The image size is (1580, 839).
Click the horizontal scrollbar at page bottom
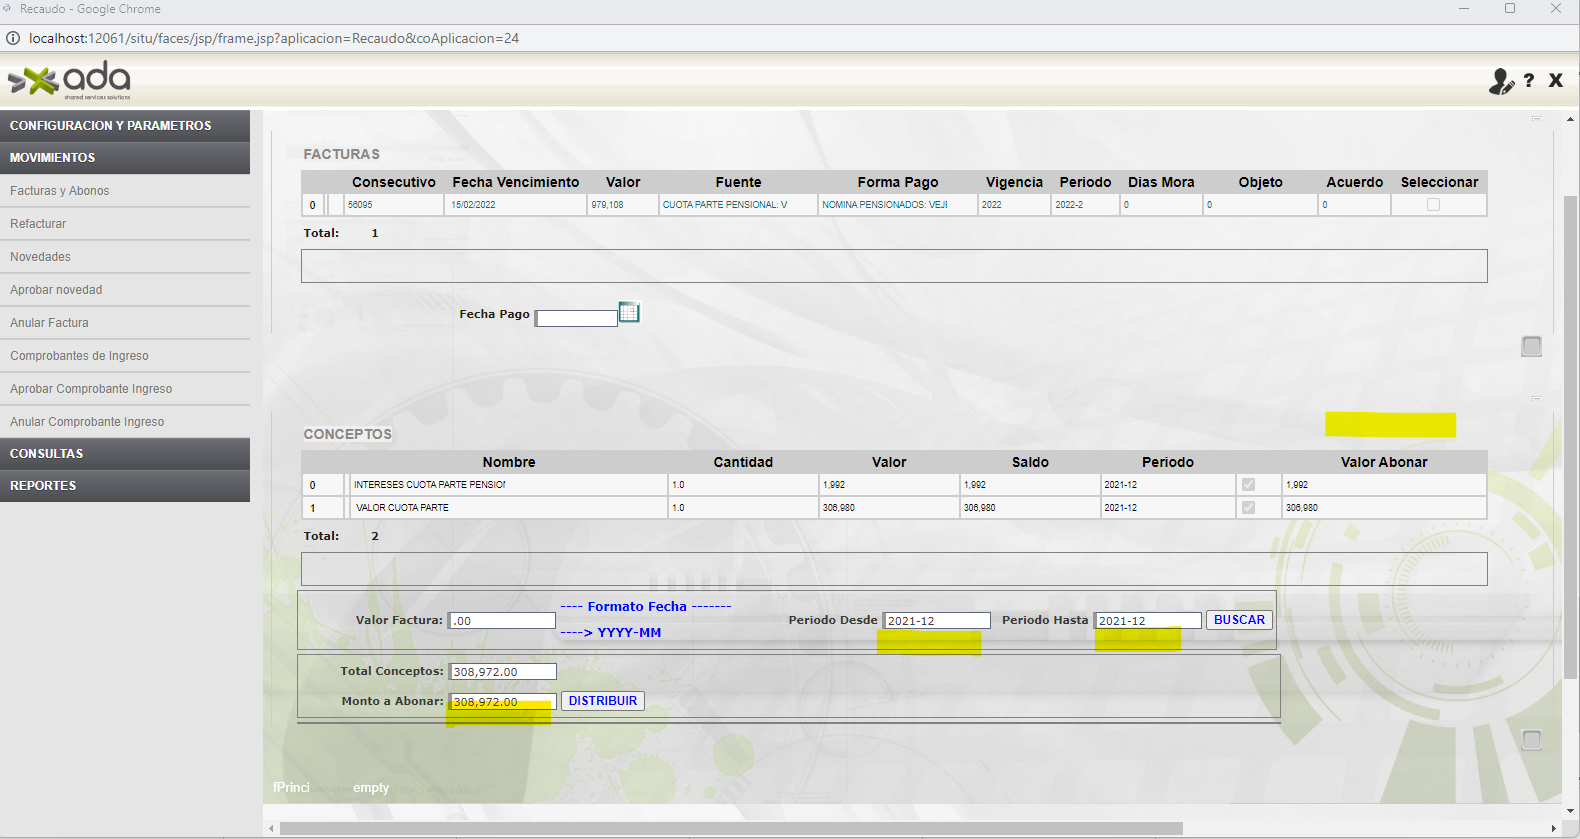[x=730, y=828]
